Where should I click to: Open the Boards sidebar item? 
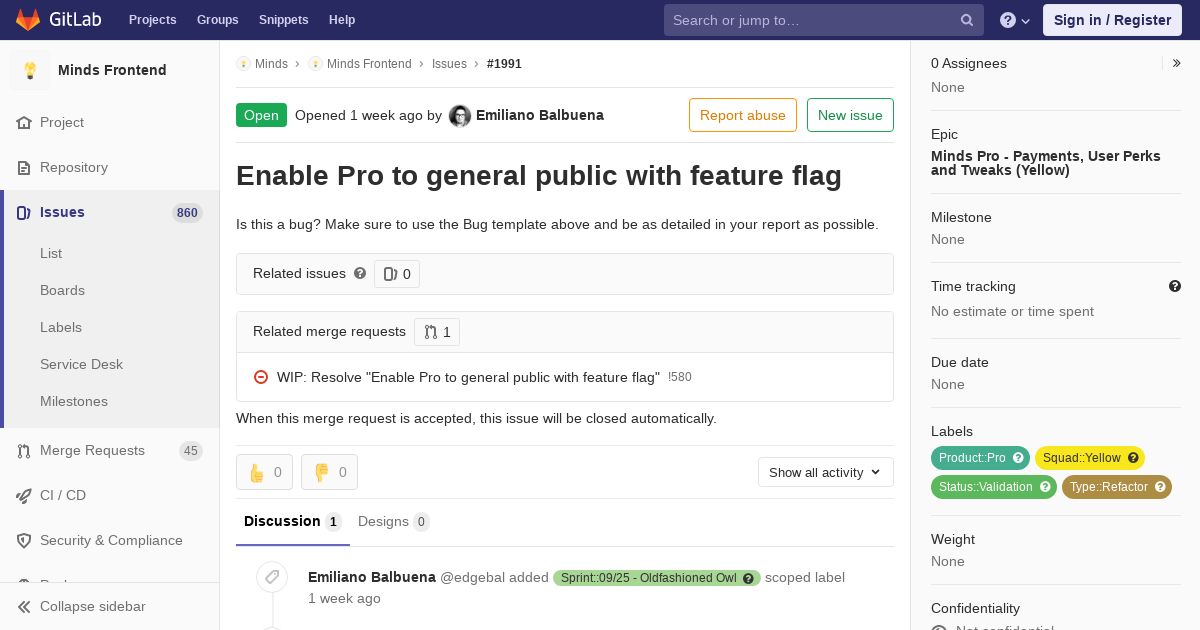click(62, 290)
